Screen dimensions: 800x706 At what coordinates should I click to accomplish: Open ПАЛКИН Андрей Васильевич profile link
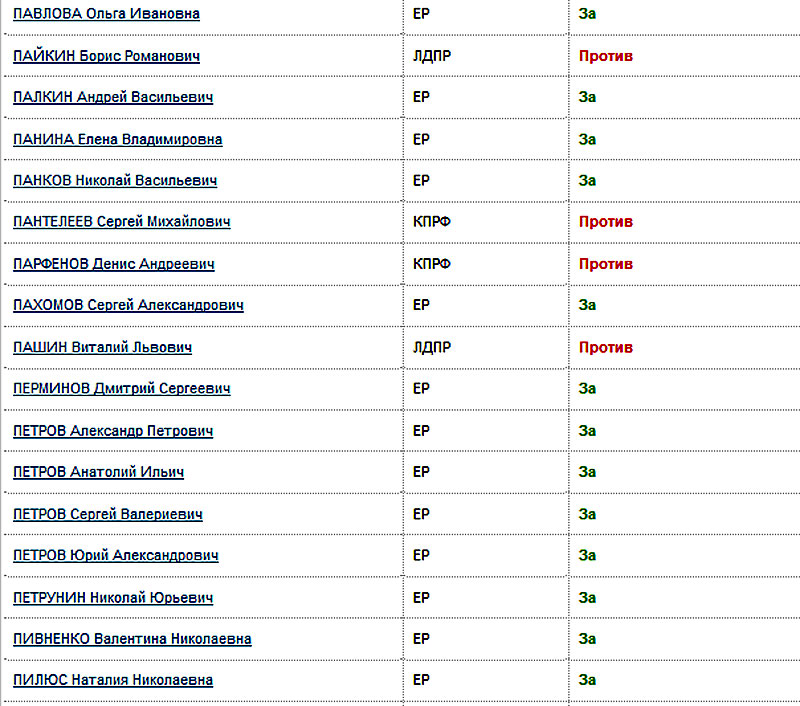[x=113, y=98]
